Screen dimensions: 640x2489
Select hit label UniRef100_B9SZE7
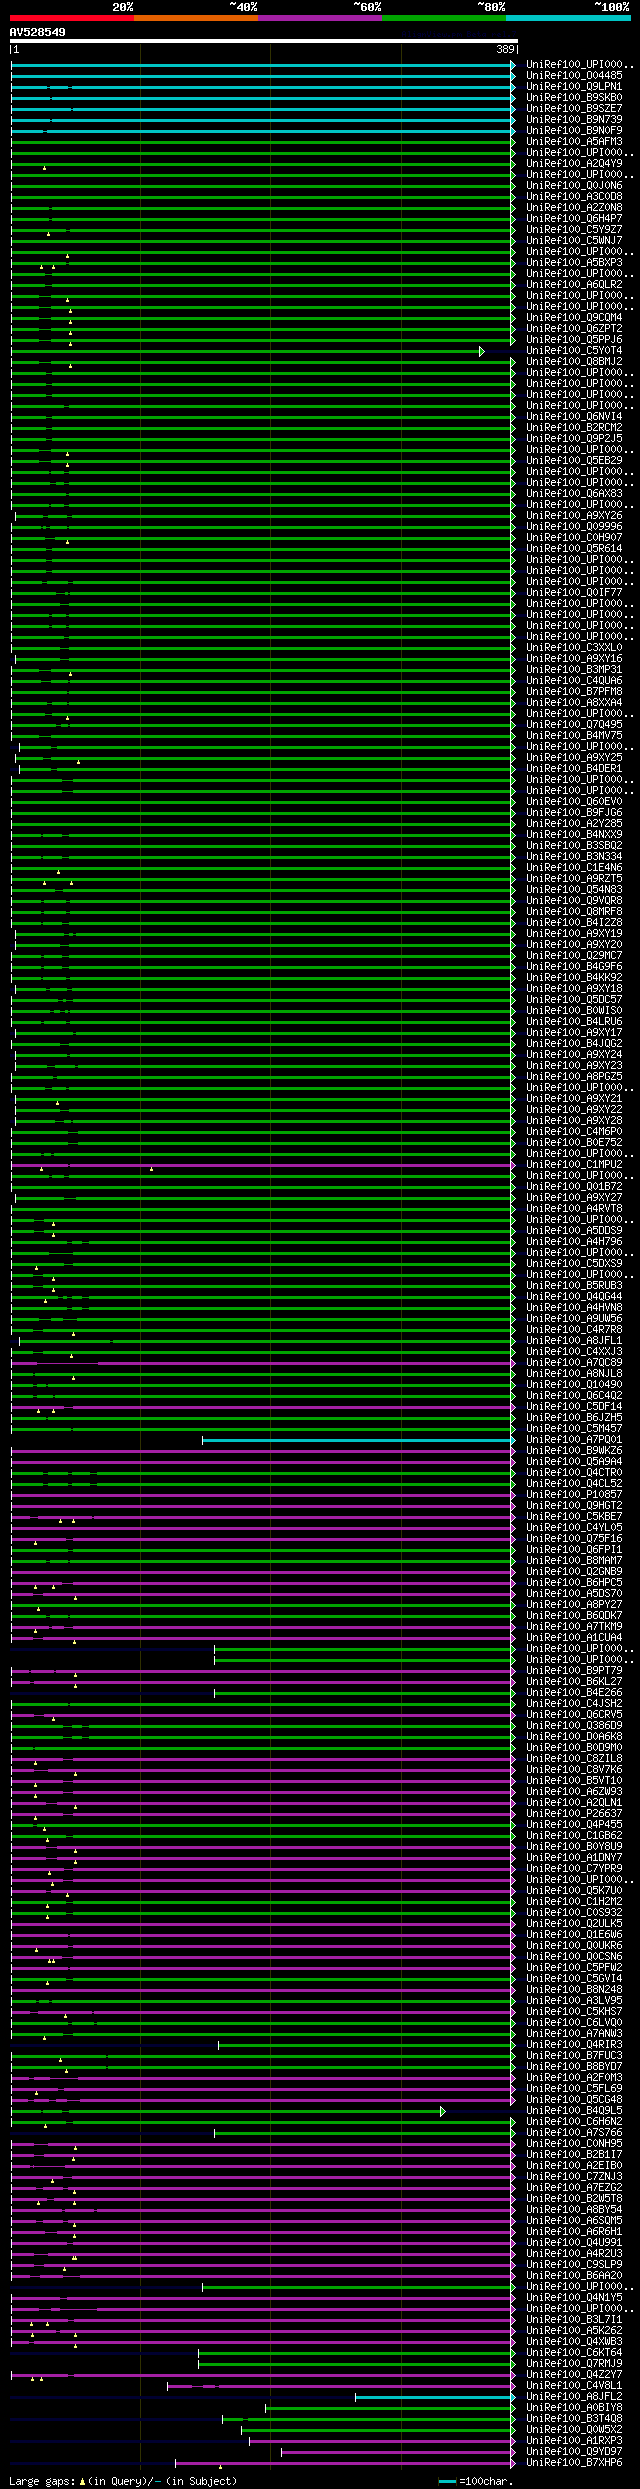pyautogui.click(x=574, y=109)
